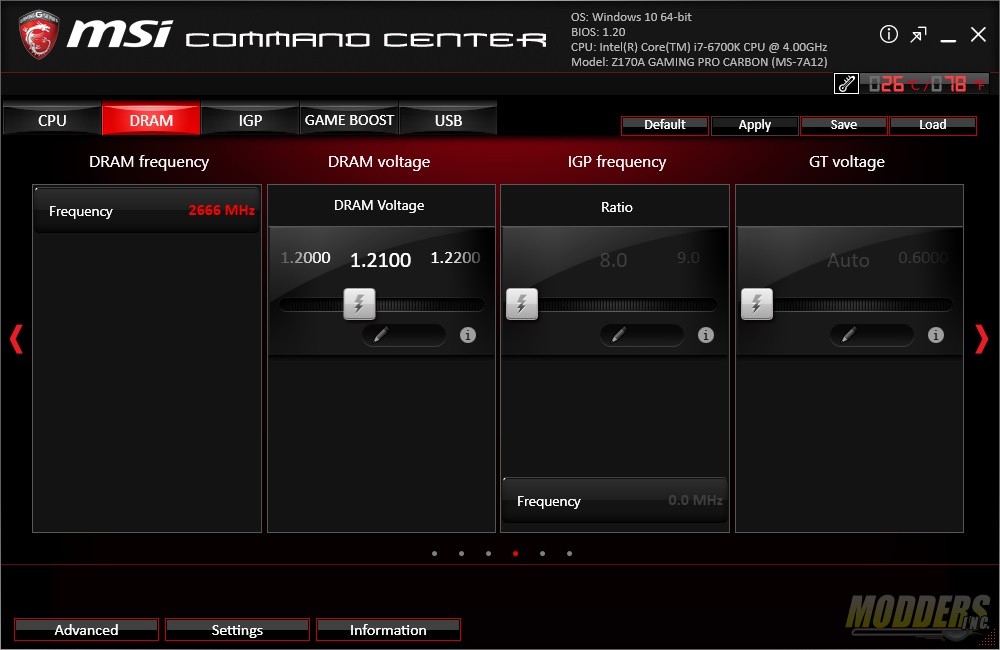Viewport: 1000px width, 650px height.
Task: Select the fifth page indicator dot
Action: [x=542, y=554]
